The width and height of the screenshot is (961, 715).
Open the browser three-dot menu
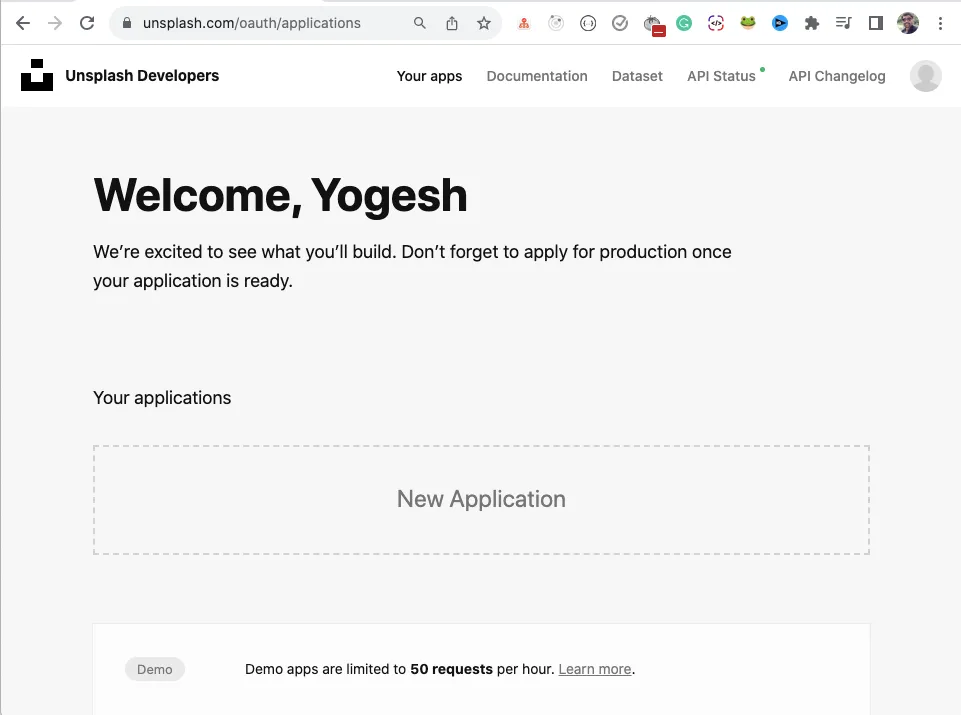941,22
